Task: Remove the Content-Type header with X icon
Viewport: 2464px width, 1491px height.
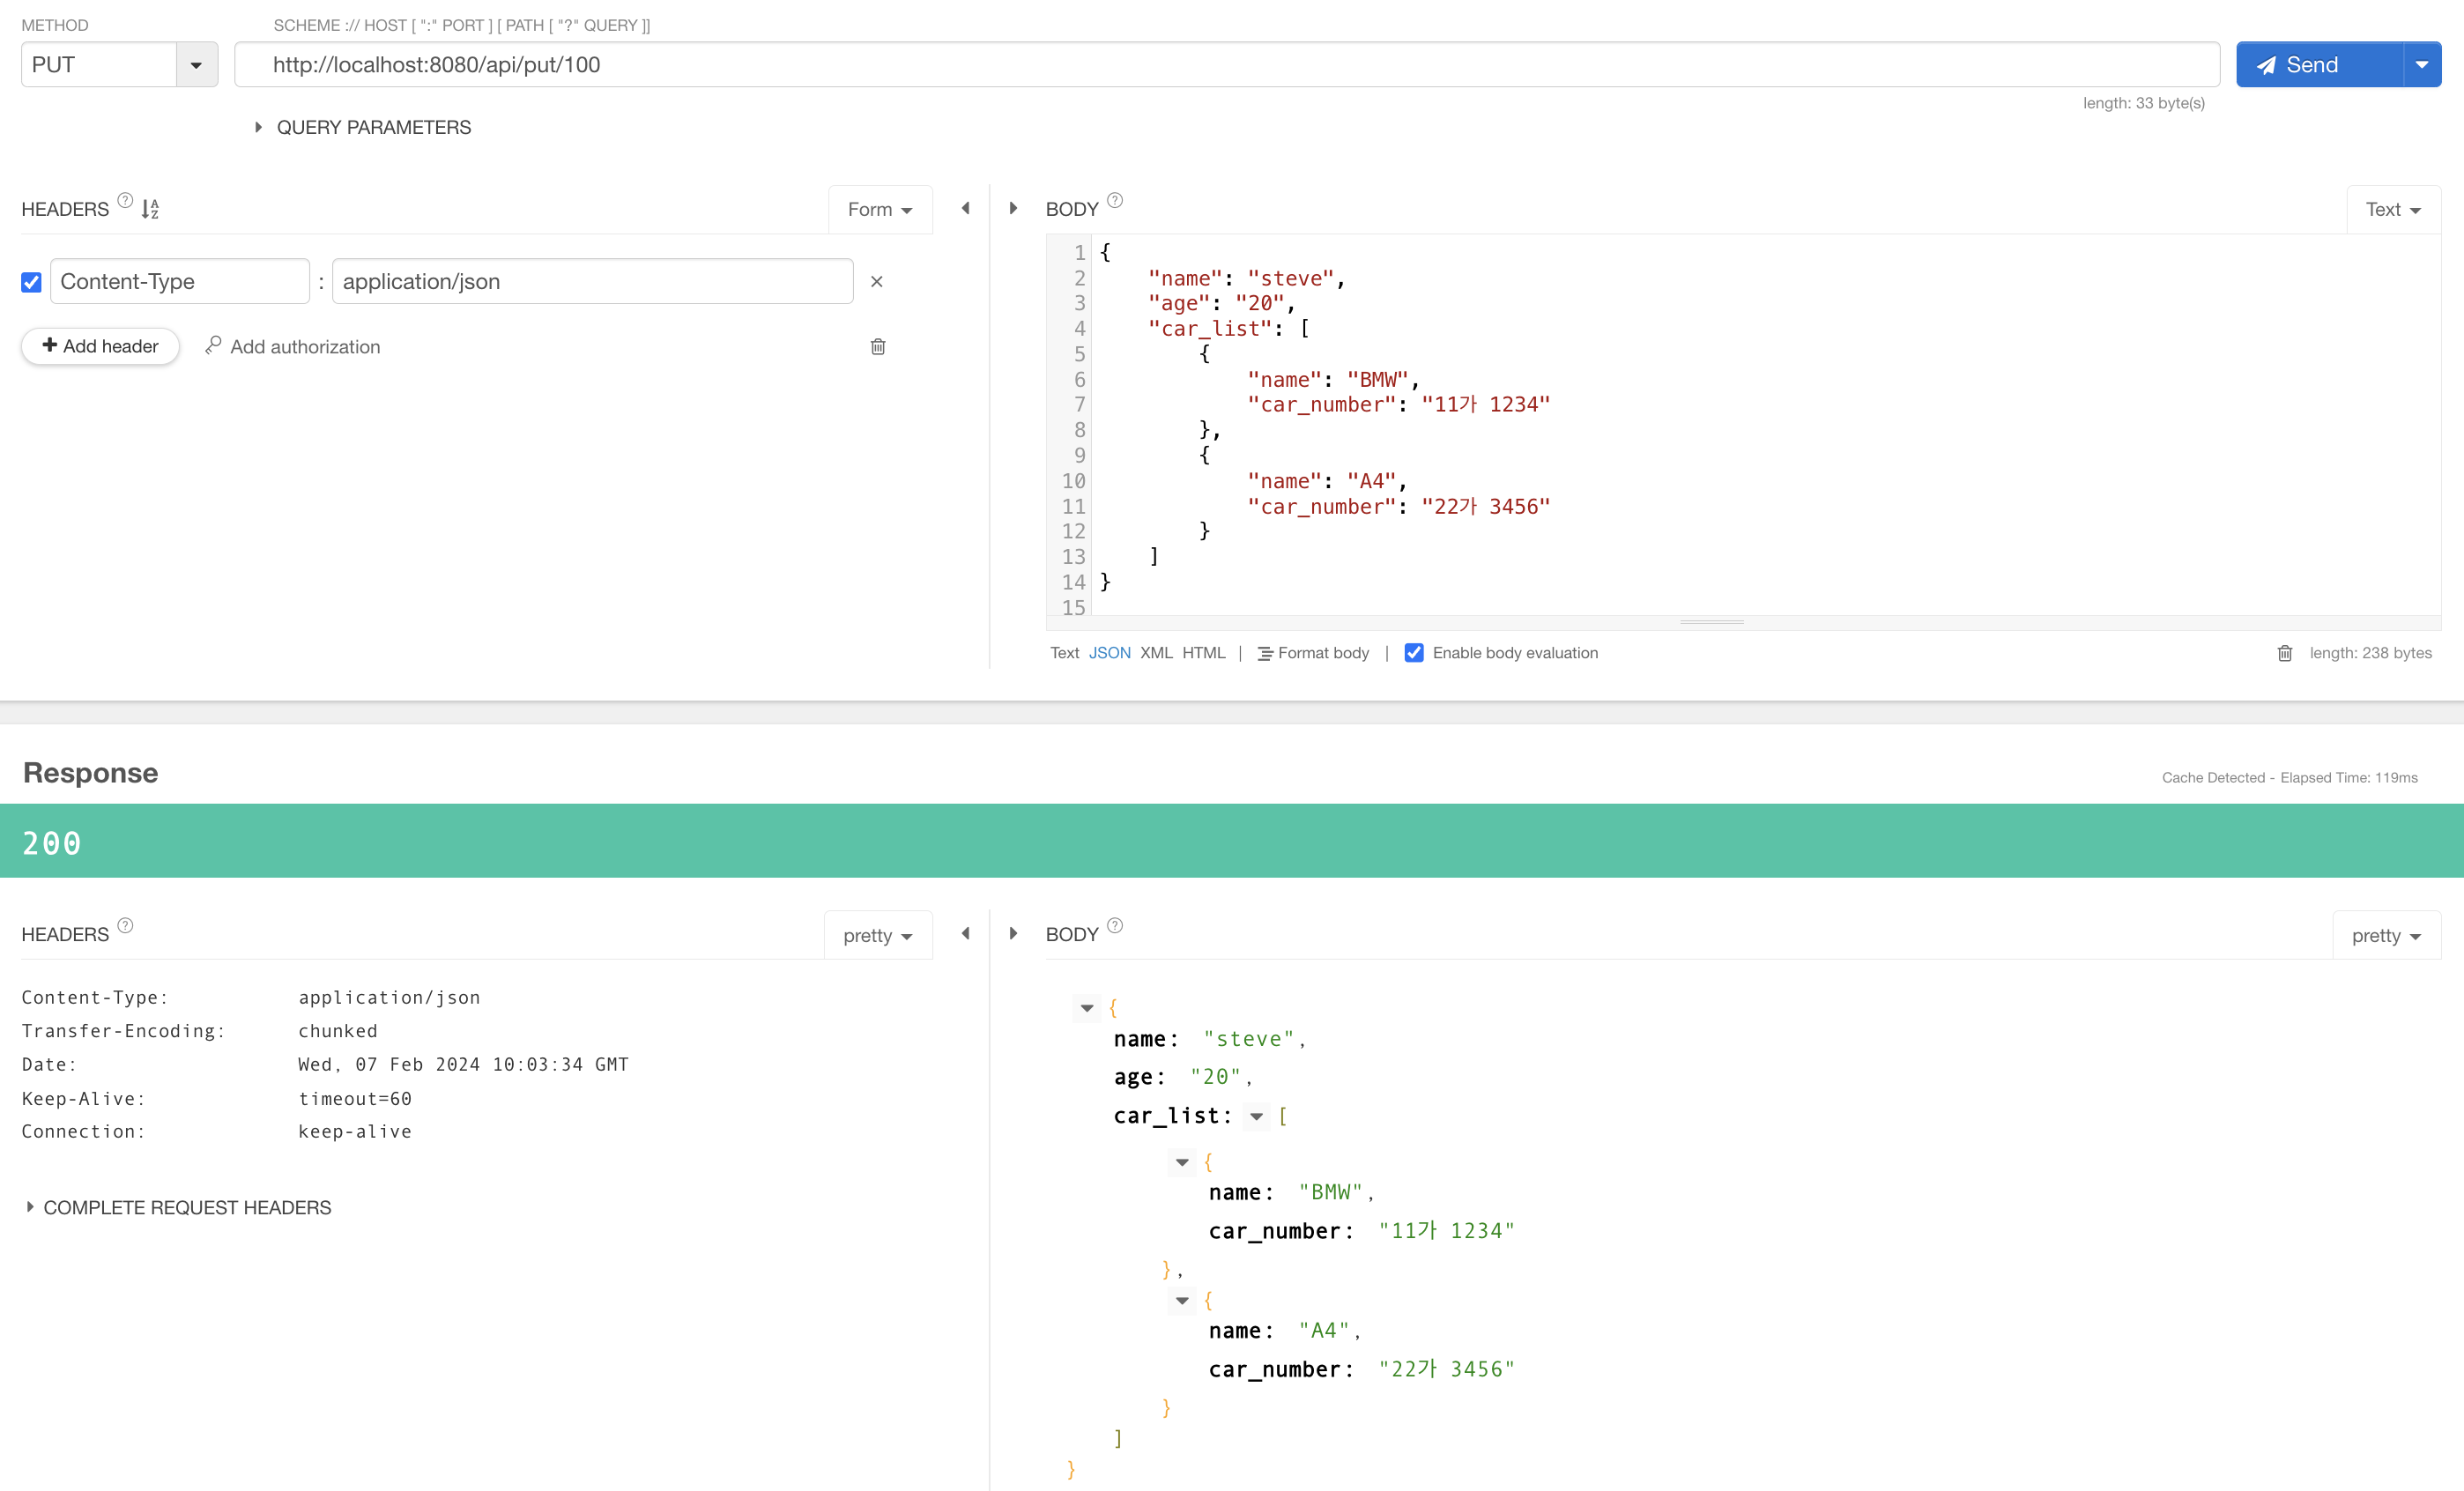Action: 876,282
